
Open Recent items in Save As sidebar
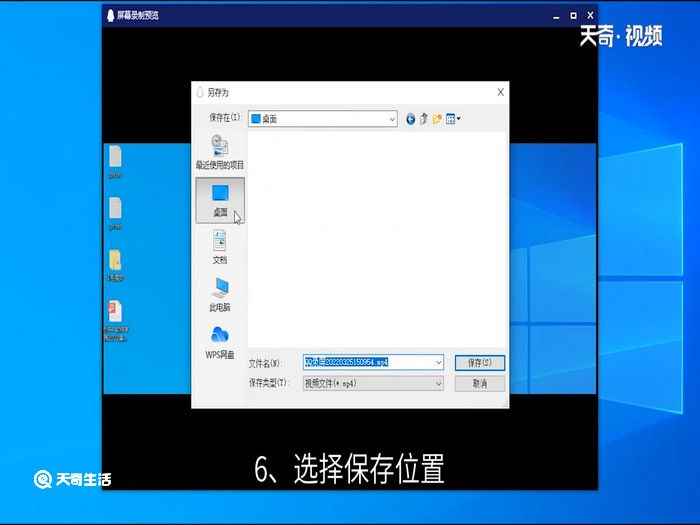pyautogui.click(x=220, y=152)
